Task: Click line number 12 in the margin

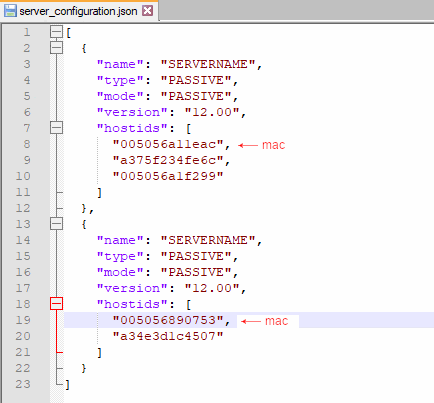Action: pyautogui.click(x=23, y=208)
